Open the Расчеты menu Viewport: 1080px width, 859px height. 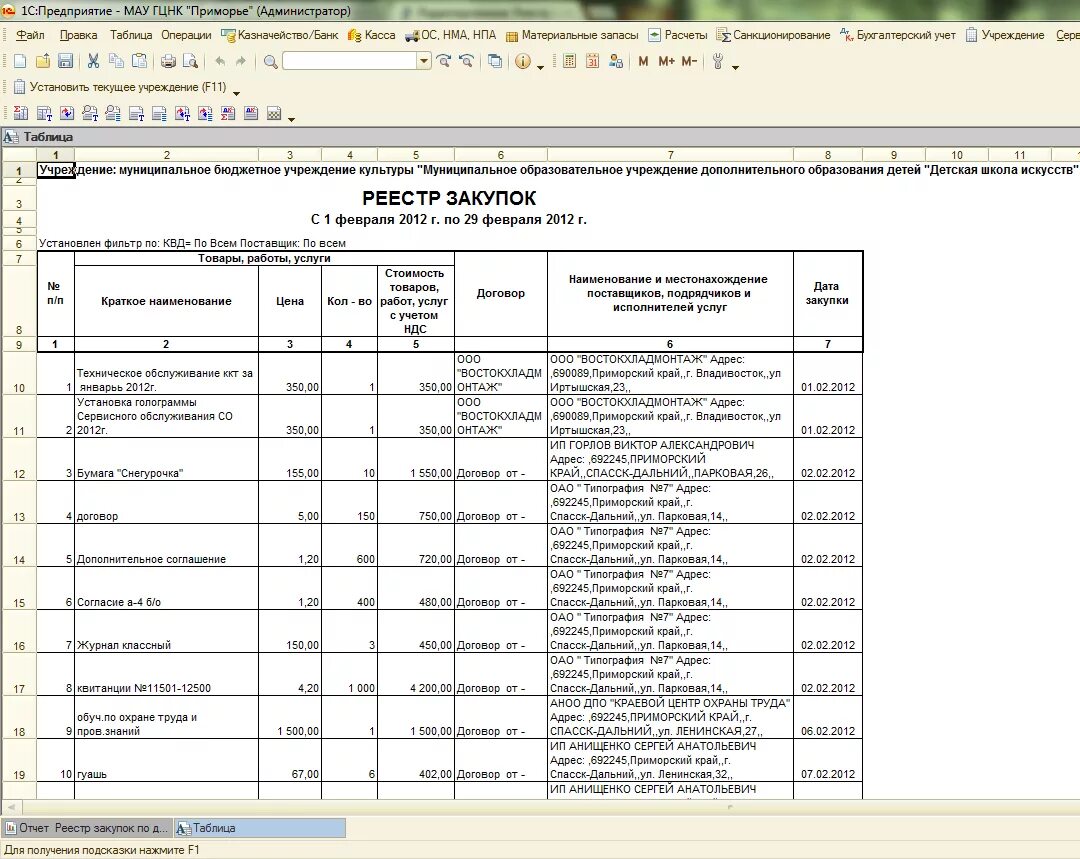click(x=678, y=35)
